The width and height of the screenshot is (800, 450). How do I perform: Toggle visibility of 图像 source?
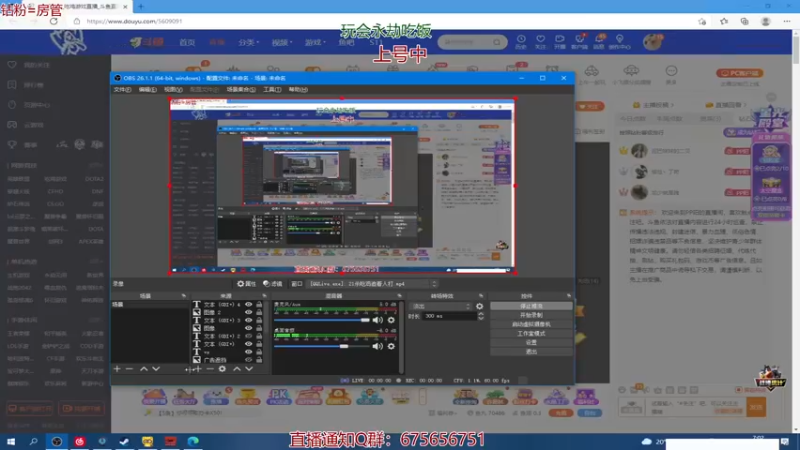tap(248, 328)
